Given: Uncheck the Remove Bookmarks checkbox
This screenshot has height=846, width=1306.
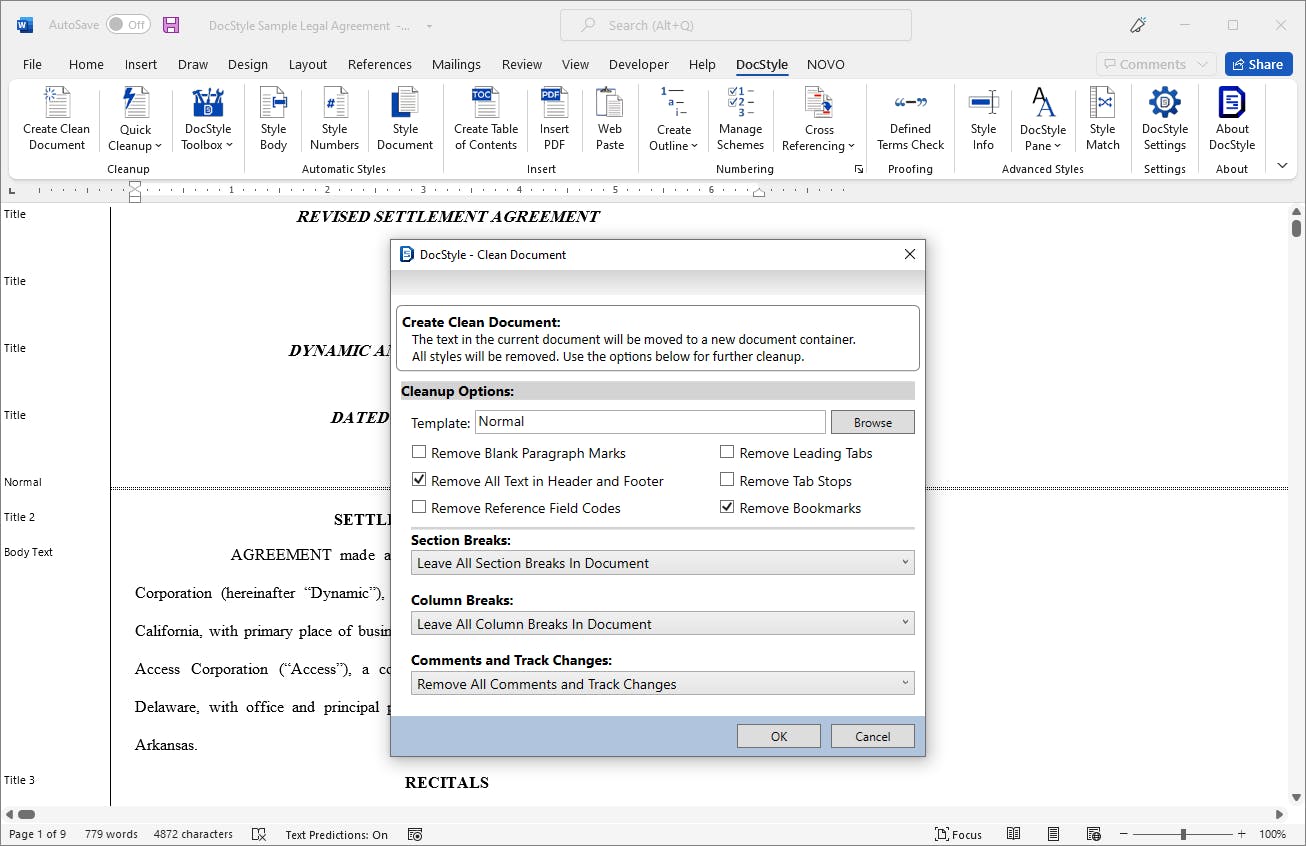Looking at the screenshot, I should (x=727, y=508).
